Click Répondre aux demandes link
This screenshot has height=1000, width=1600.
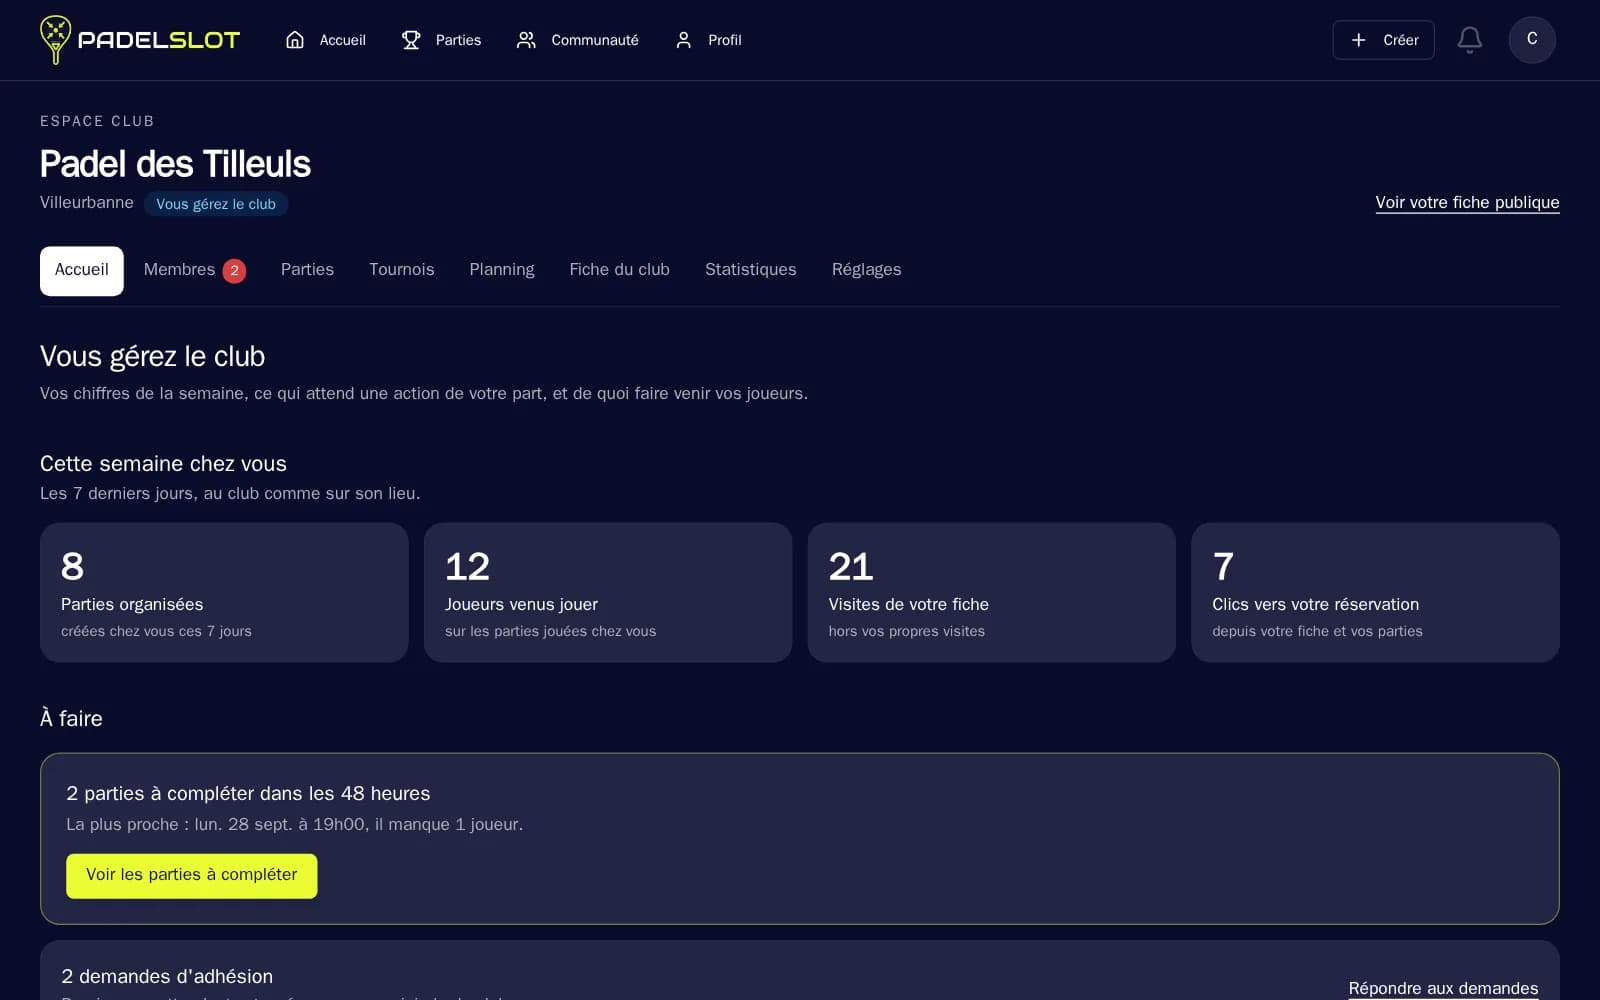tap(1443, 988)
